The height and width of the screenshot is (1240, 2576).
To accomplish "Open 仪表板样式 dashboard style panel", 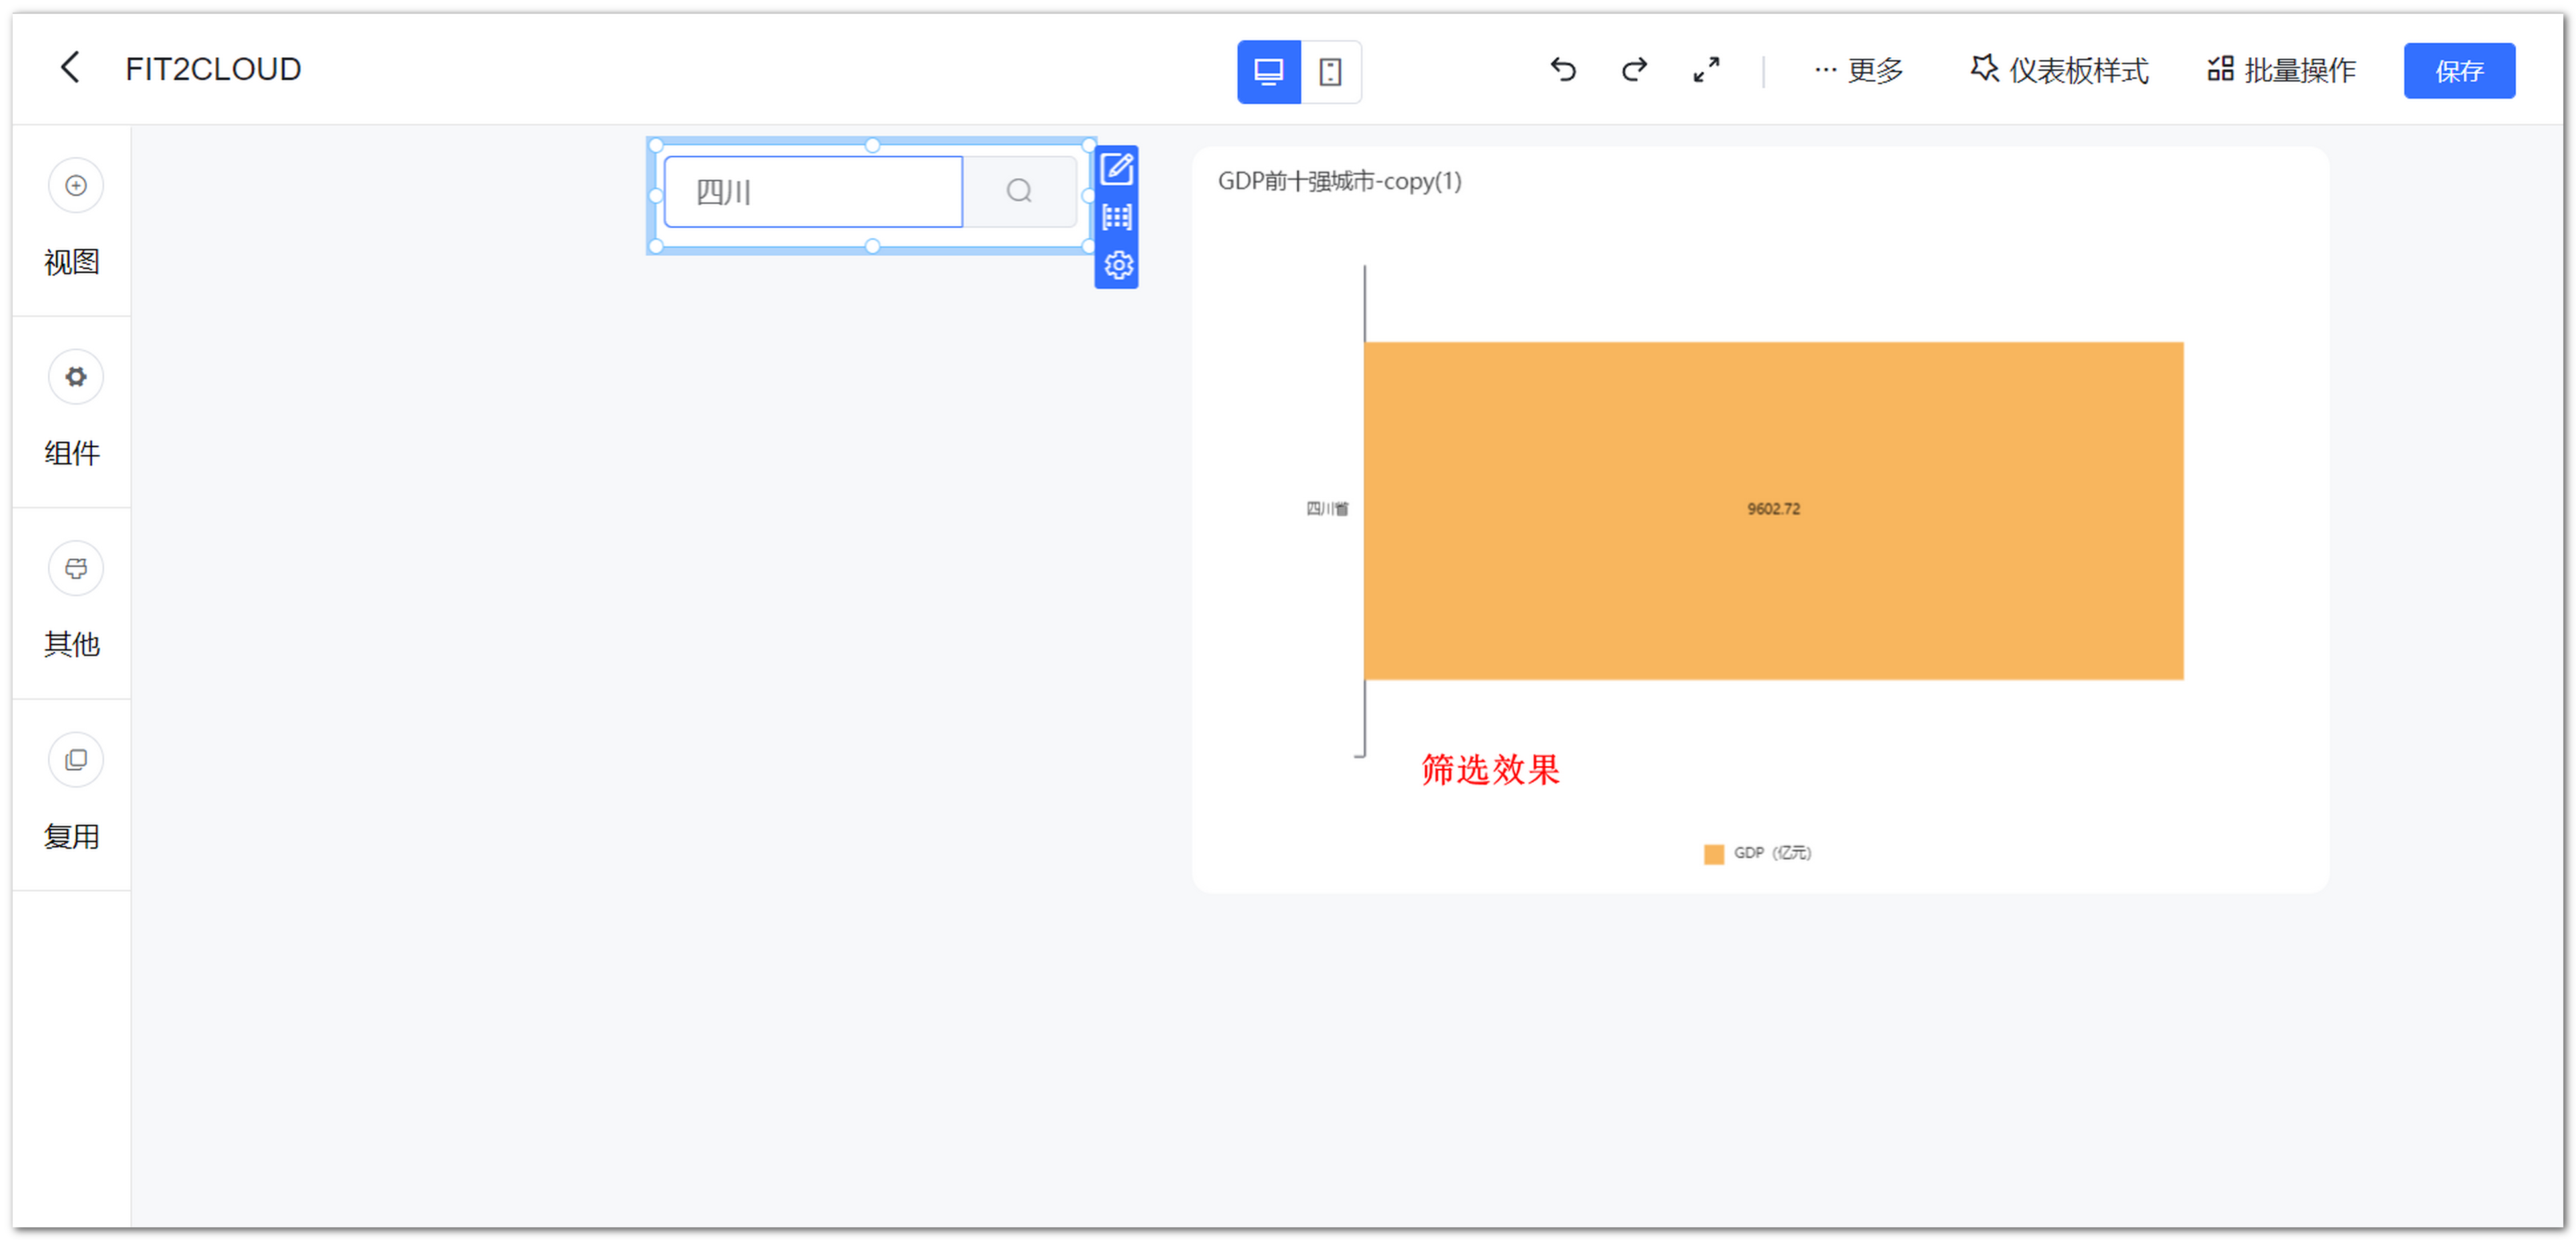I will click(x=2059, y=70).
